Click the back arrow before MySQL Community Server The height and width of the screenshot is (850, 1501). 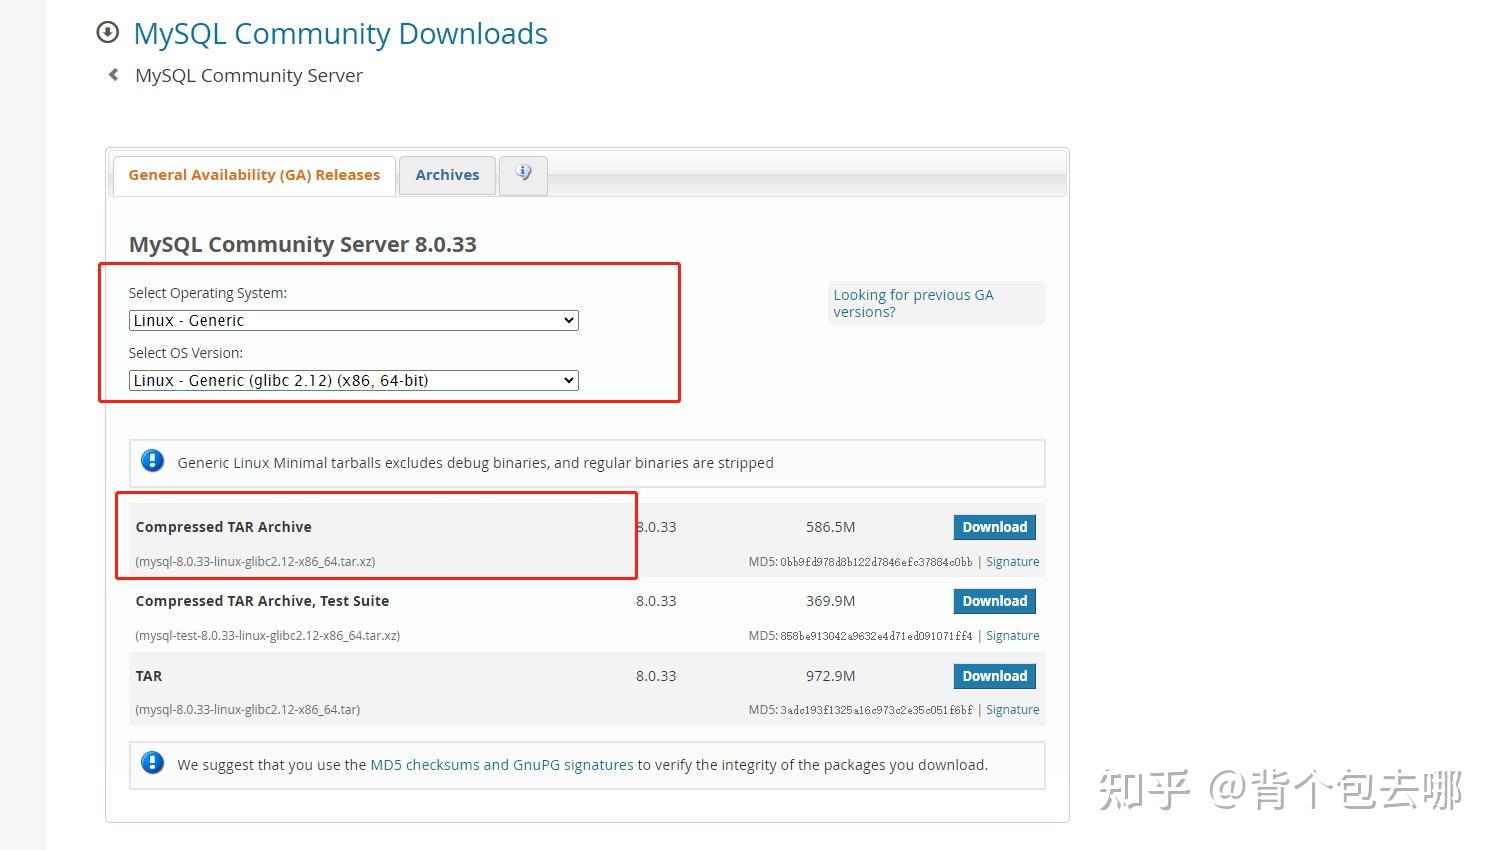[114, 75]
